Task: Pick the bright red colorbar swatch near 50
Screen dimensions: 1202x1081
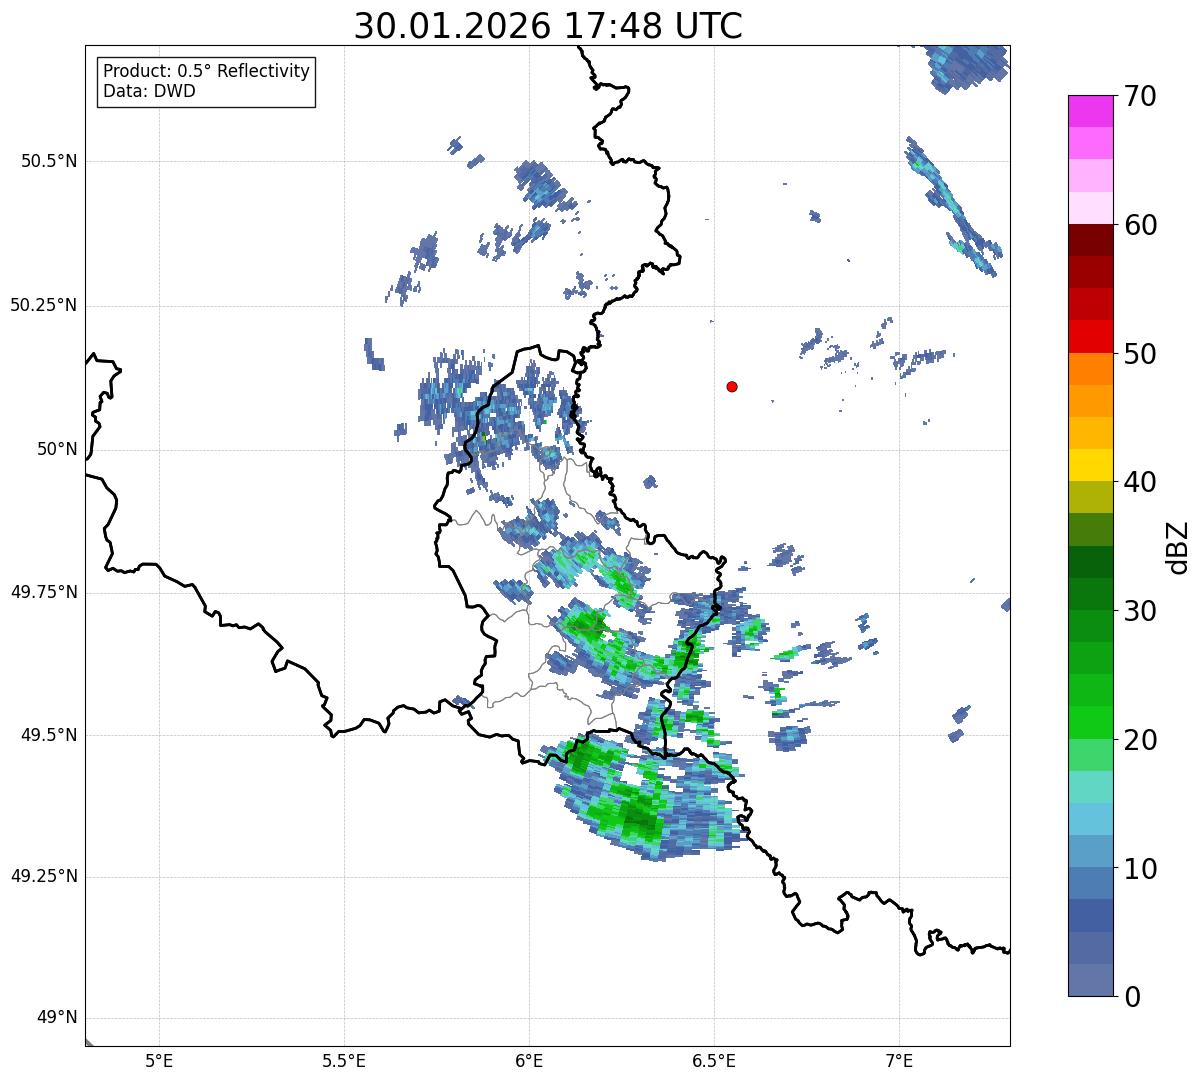Action: click(x=1090, y=336)
